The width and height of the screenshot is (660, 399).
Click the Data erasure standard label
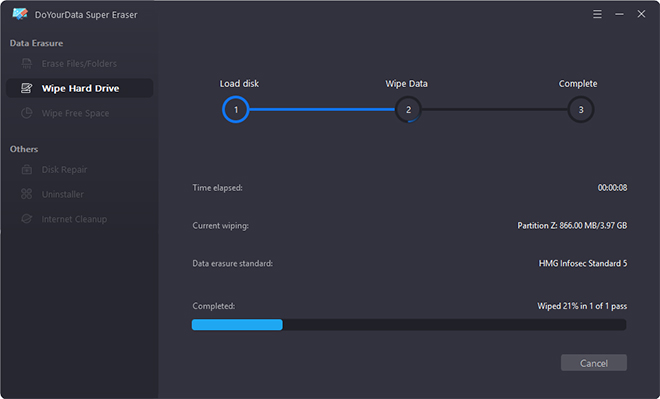[x=233, y=263]
